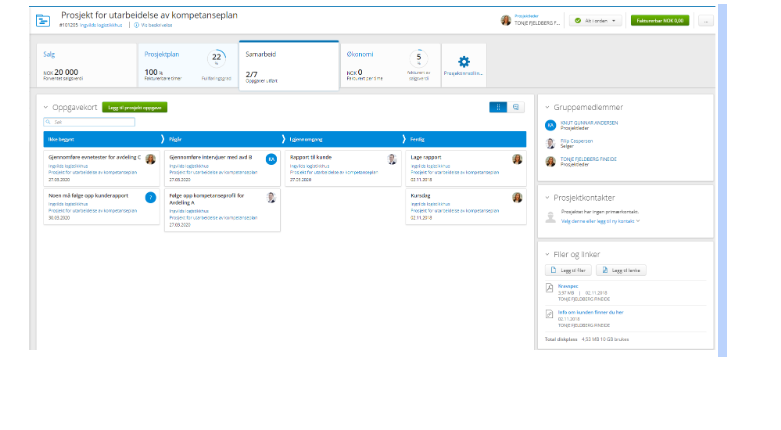Click avatar on 'Lage rapport' card
The width and height of the screenshot is (781, 430).
517,159
